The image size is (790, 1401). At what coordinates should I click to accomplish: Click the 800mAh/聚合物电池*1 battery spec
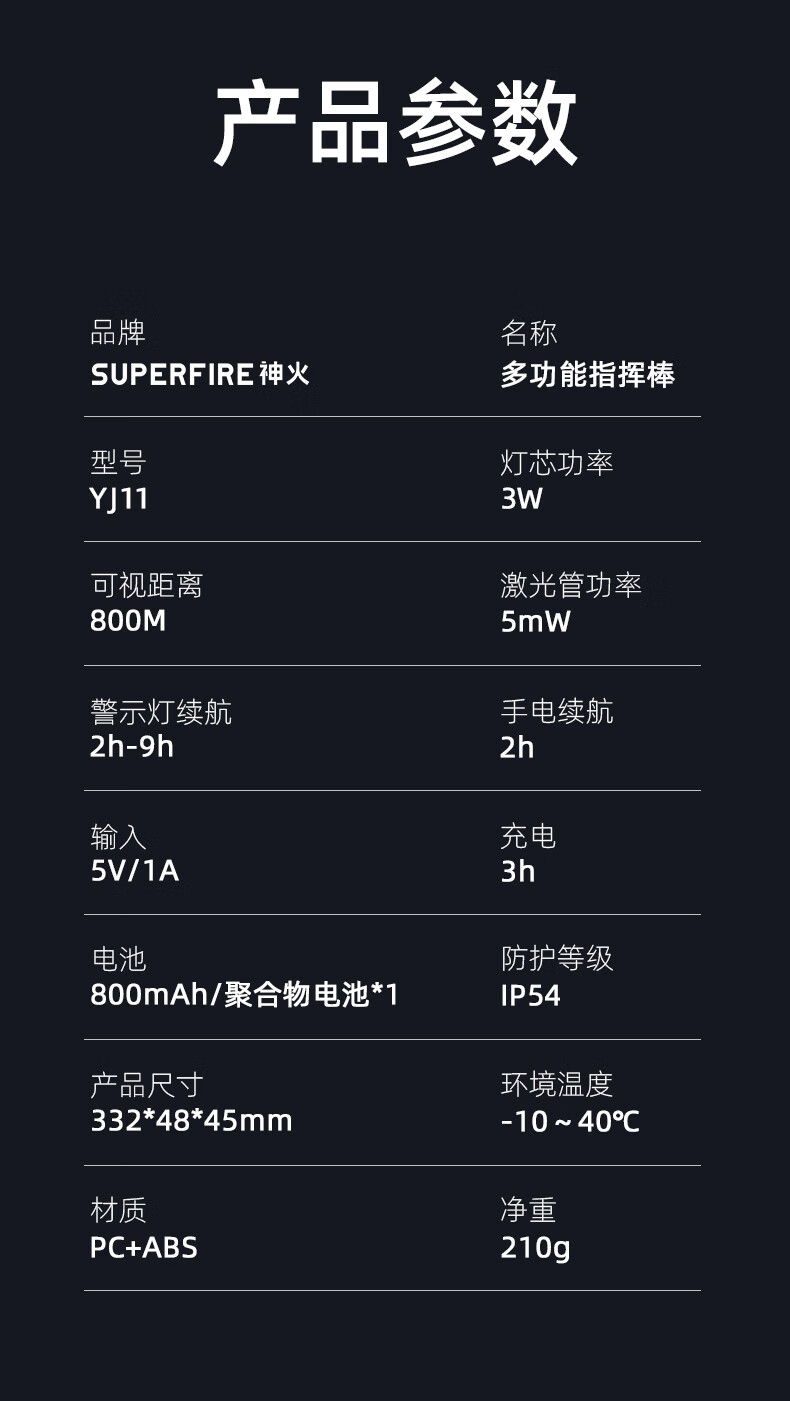(244, 995)
